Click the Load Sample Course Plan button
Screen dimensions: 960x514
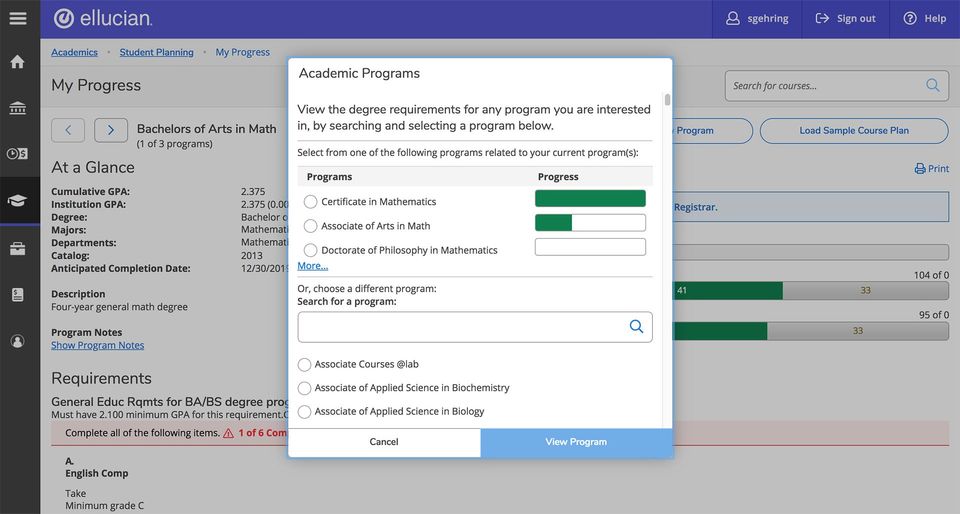pyautogui.click(x=853, y=130)
